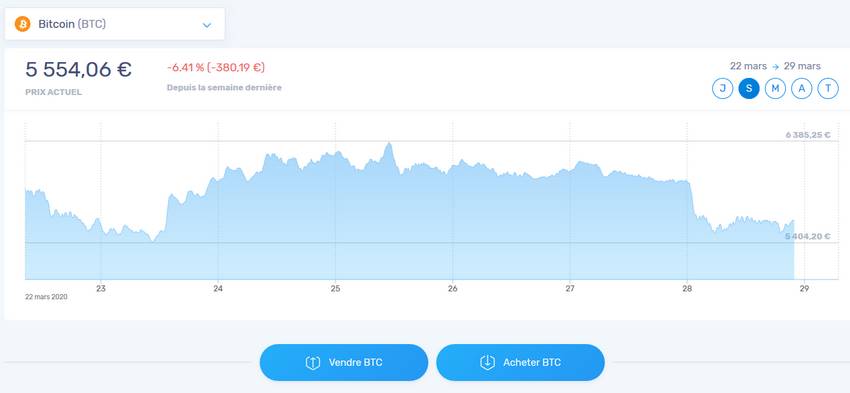Switch to the T all-time period
The image size is (850, 393).
tap(828, 88)
